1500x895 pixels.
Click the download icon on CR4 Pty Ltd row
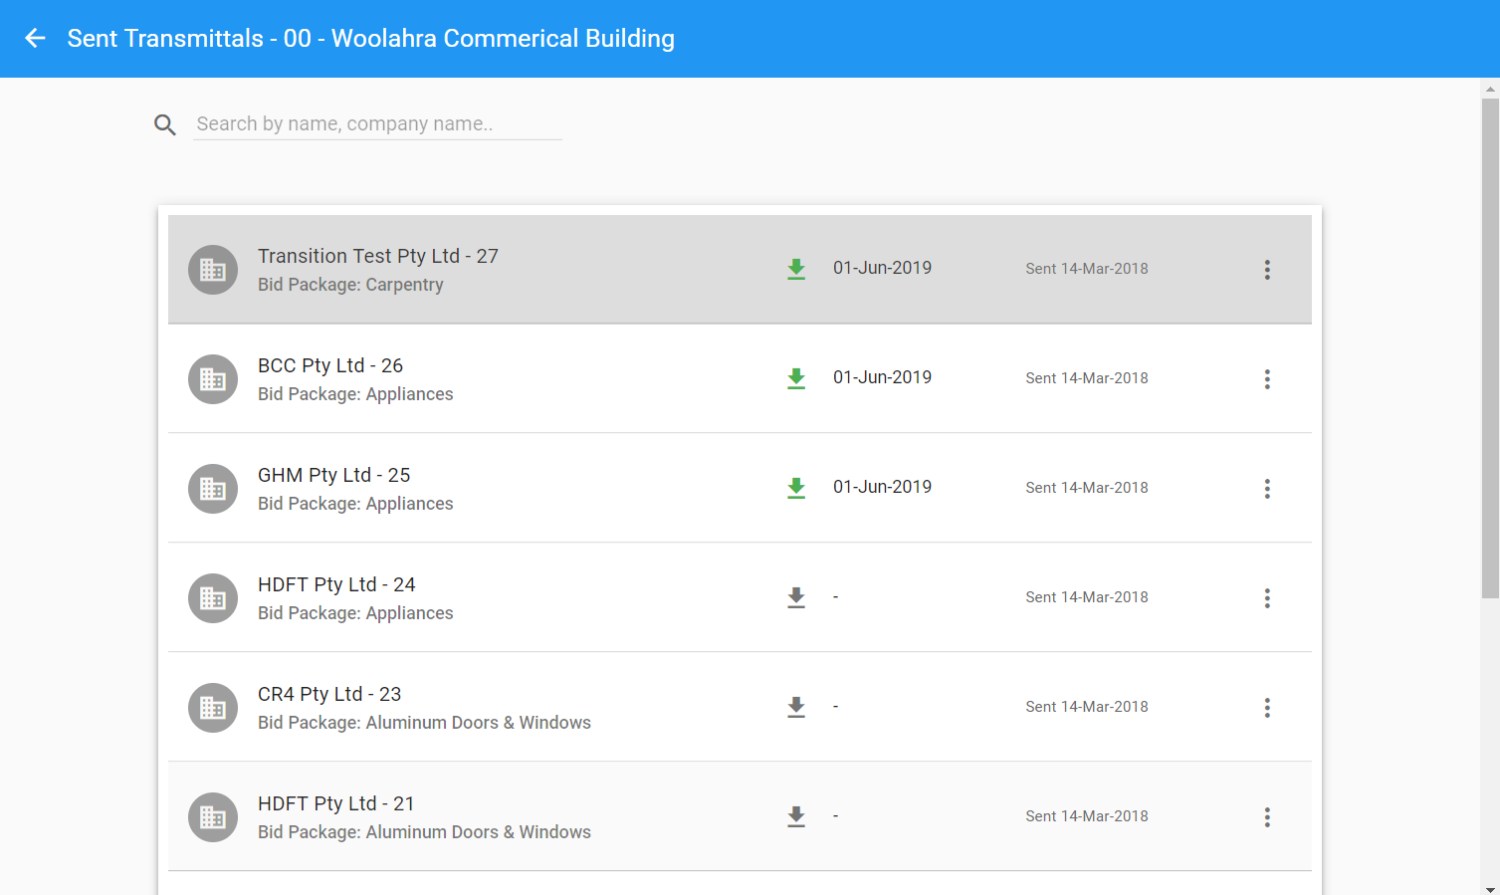[x=796, y=707]
